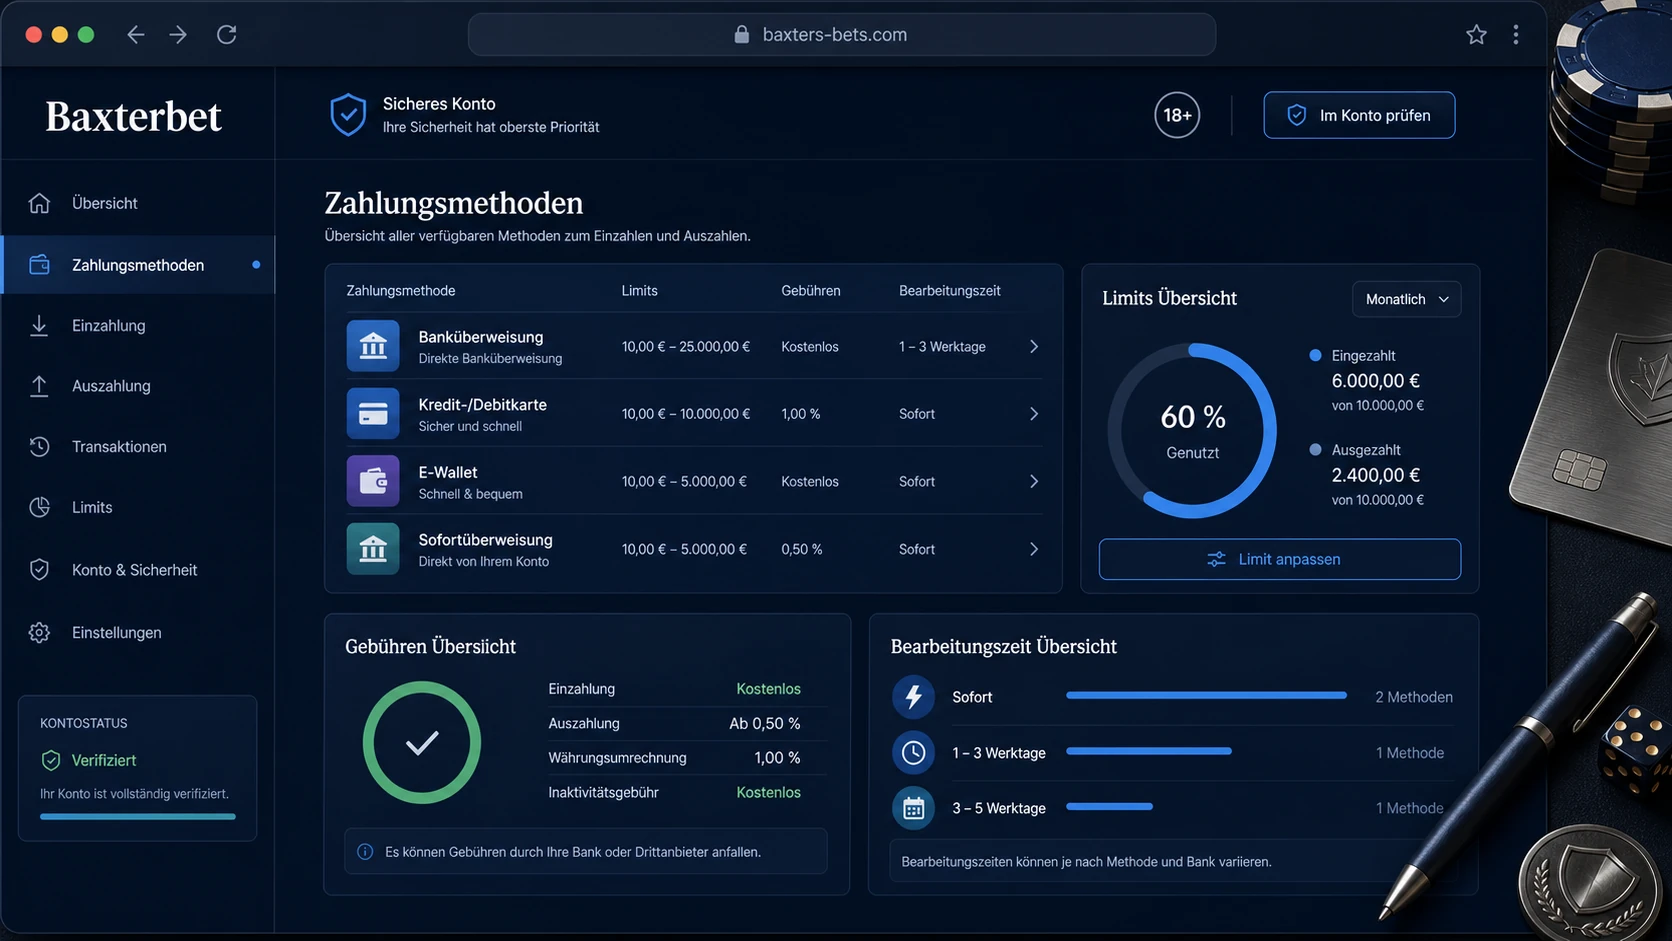The width and height of the screenshot is (1672, 941).
Task: Open the Limits pie chart icon
Action: click(39, 507)
